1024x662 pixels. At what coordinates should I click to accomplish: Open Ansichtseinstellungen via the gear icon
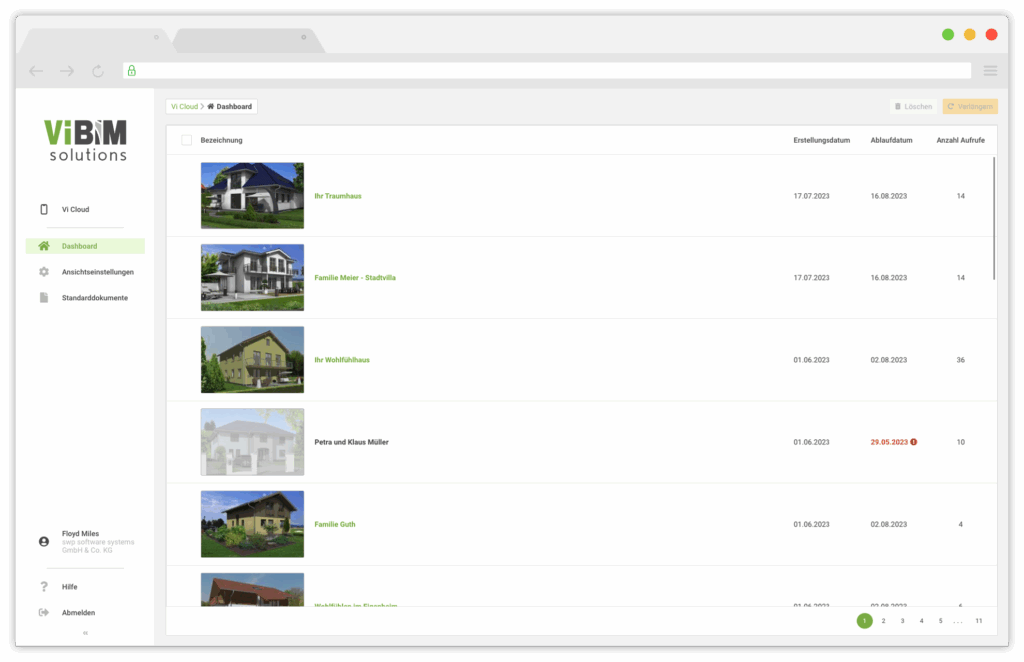coord(44,272)
